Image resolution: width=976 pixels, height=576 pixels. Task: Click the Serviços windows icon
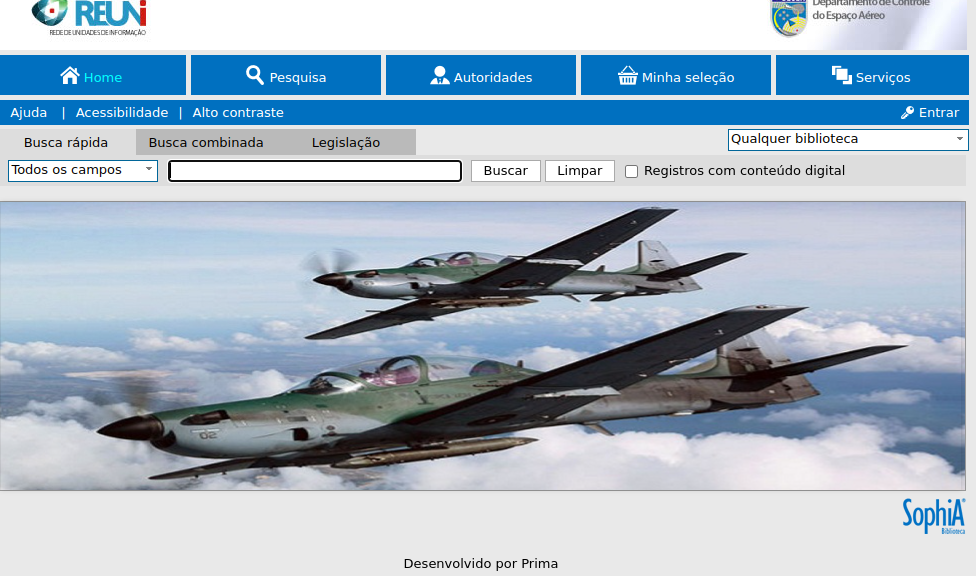tap(842, 75)
